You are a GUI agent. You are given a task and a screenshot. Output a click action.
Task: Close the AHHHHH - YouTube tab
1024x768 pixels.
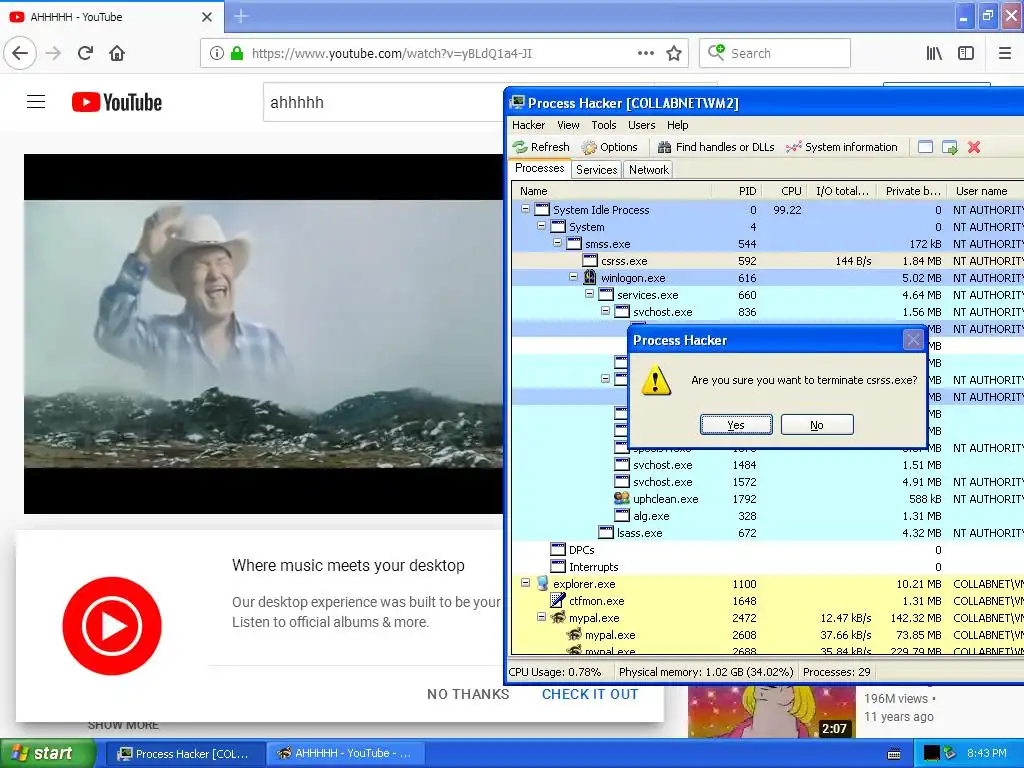pyautogui.click(x=207, y=17)
